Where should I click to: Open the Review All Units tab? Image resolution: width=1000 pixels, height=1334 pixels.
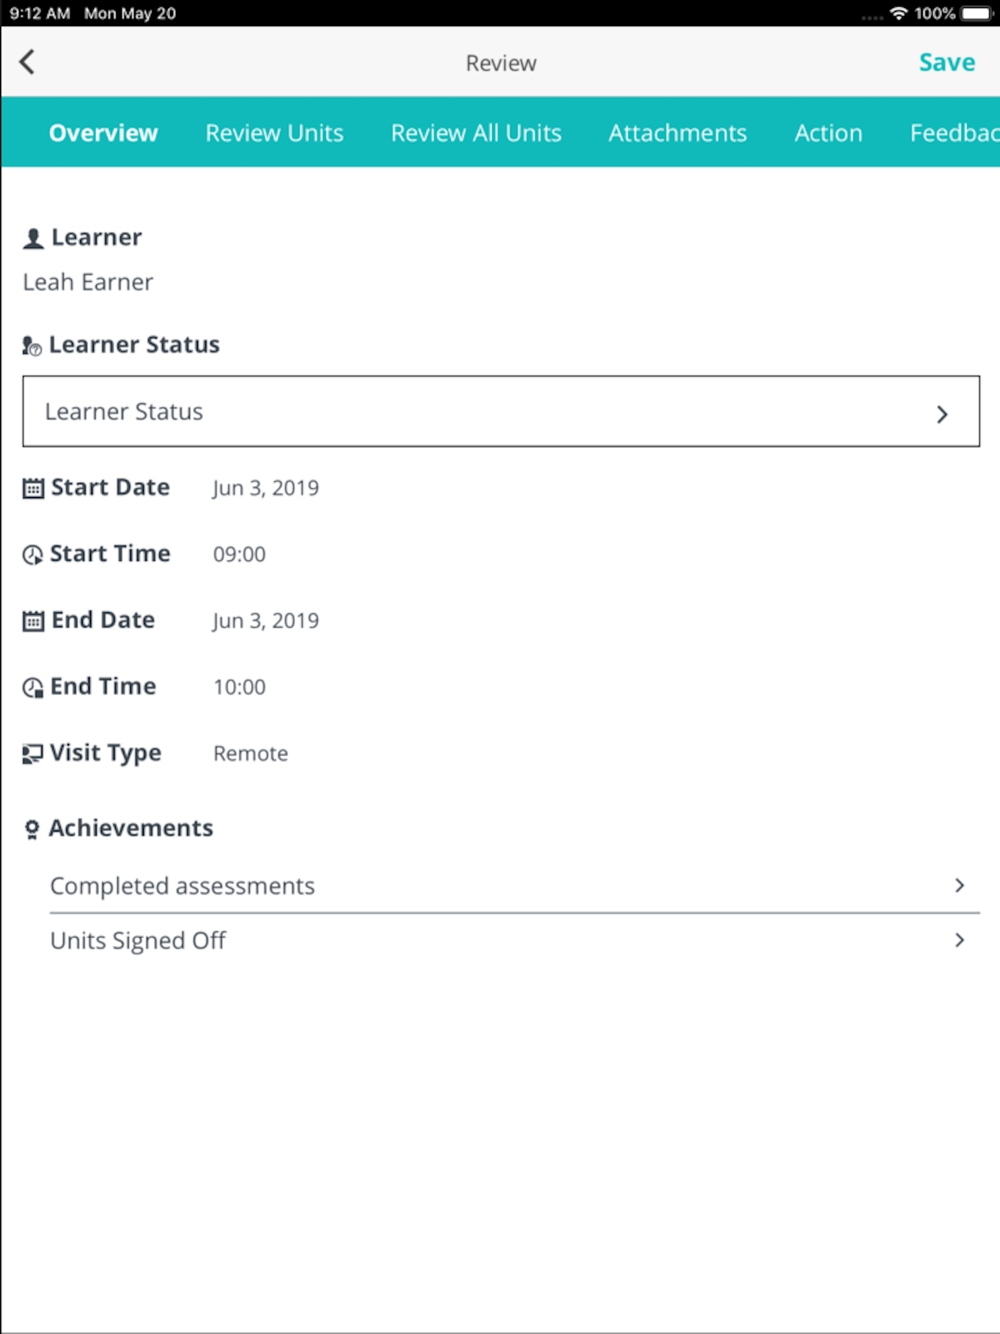476,133
